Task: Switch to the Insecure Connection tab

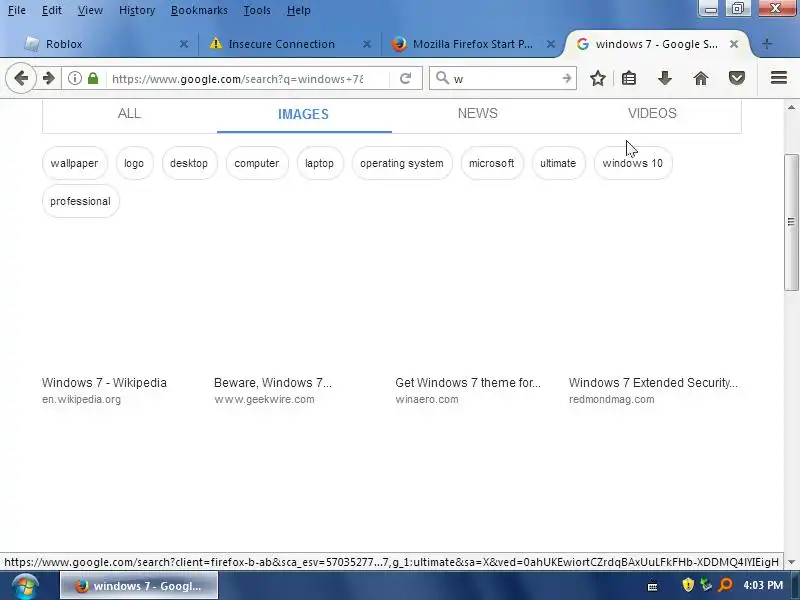Action: (x=289, y=44)
